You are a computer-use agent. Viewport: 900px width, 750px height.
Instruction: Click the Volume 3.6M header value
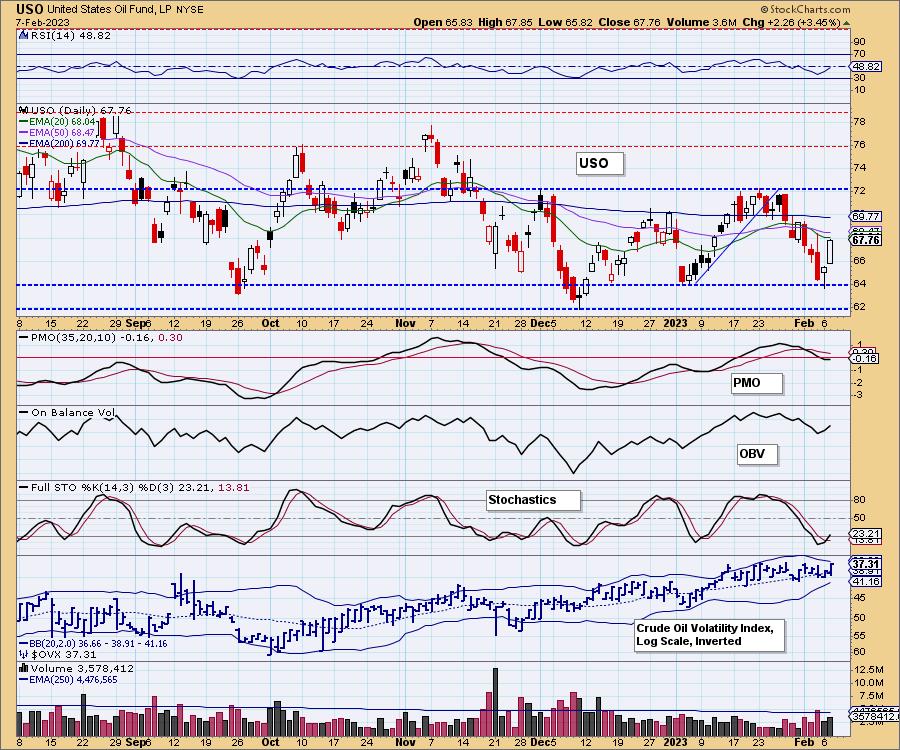[x=702, y=22]
